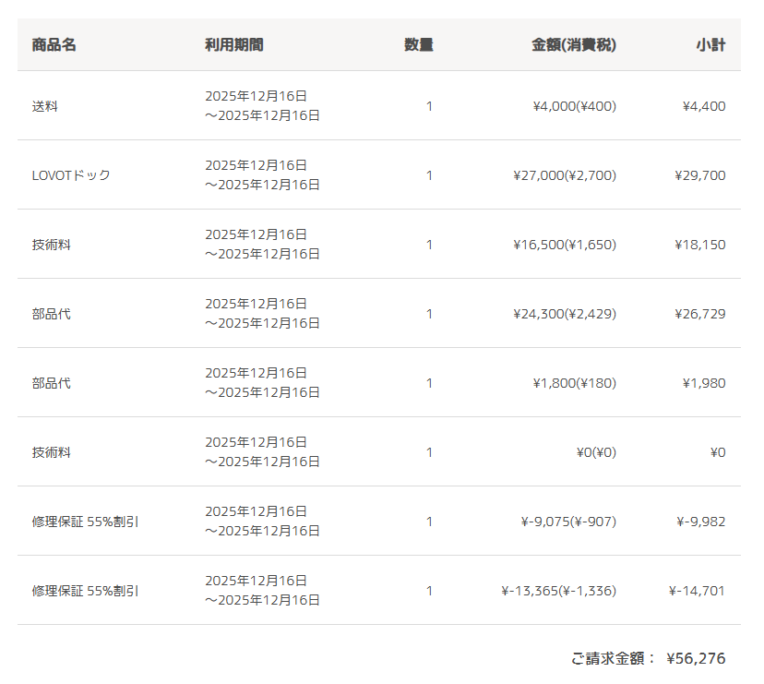This screenshot has width=764, height=684.
Task: Click the ¥4,400 subtotal for 送料
Action: point(703,106)
